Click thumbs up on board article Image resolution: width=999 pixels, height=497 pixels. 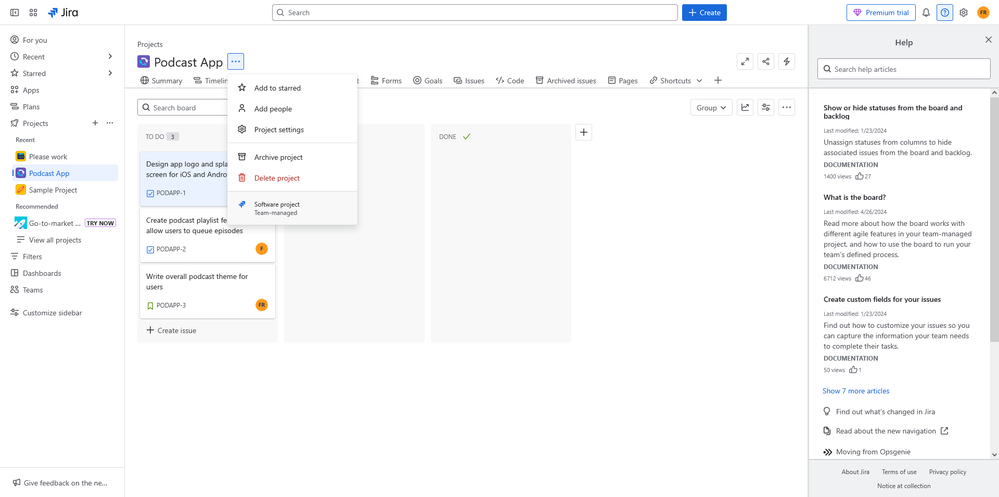pos(859,278)
